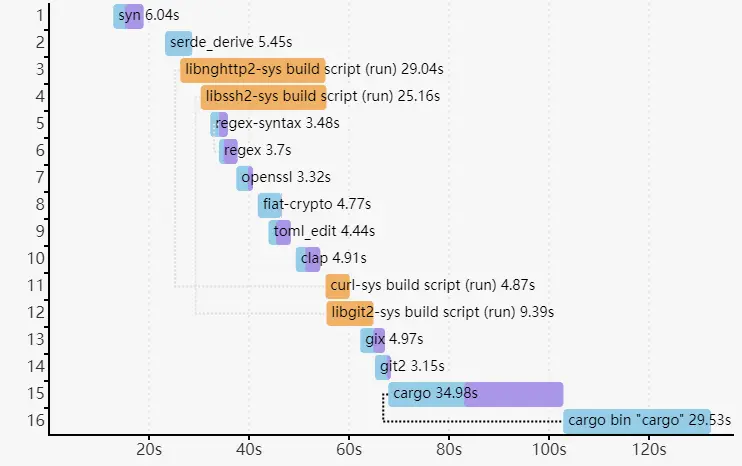Click the gix 4.97s bar

[373, 340]
